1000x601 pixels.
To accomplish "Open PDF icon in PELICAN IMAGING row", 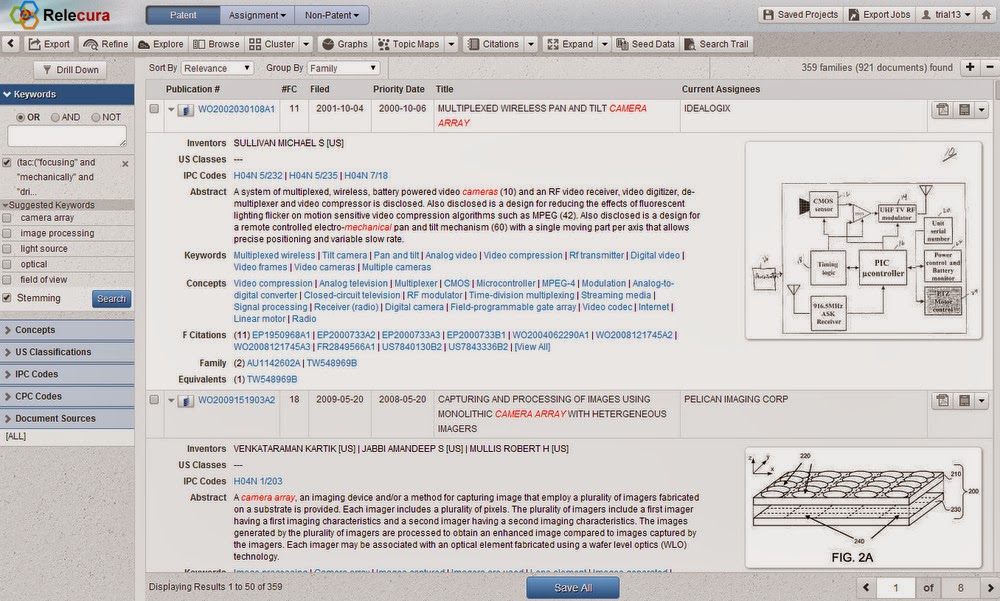I will click(x=943, y=401).
